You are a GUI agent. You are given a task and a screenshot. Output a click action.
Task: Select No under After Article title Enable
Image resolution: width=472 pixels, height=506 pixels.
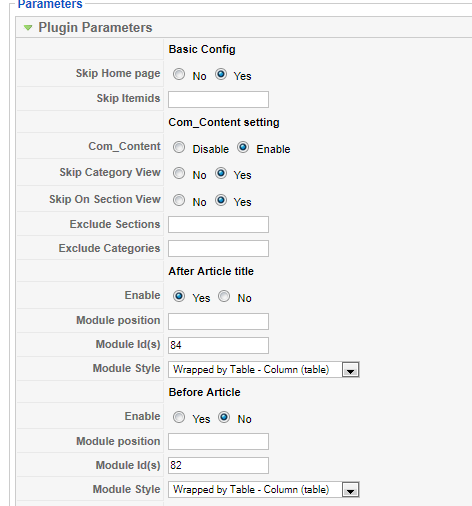(x=224, y=296)
